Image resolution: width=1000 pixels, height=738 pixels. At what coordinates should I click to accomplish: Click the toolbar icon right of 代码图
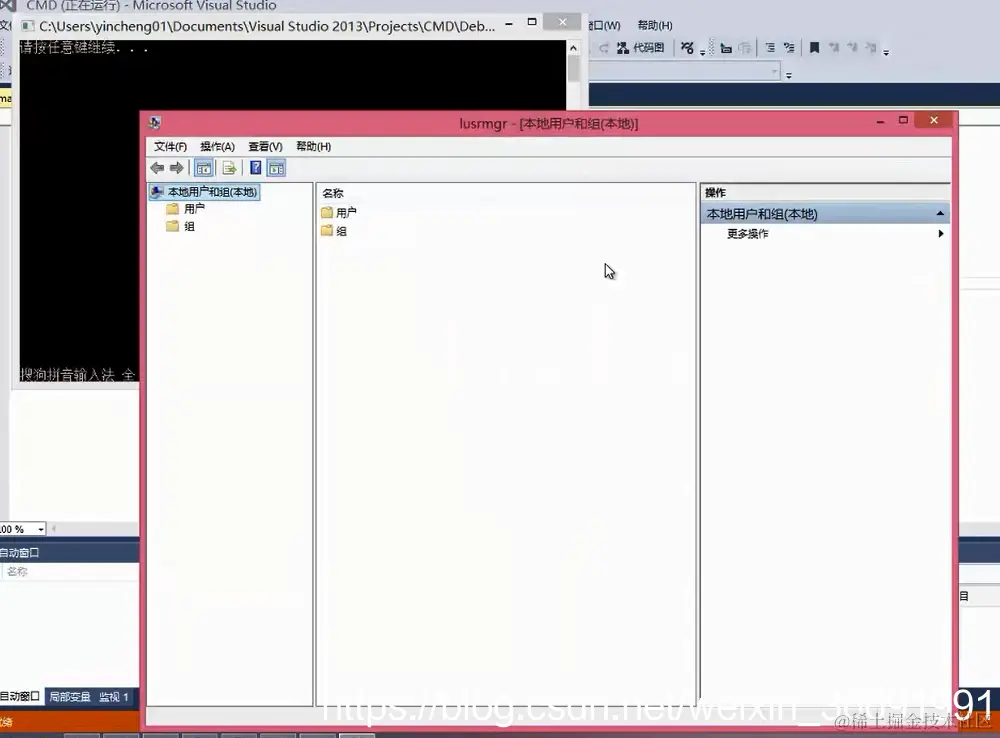(687, 48)
